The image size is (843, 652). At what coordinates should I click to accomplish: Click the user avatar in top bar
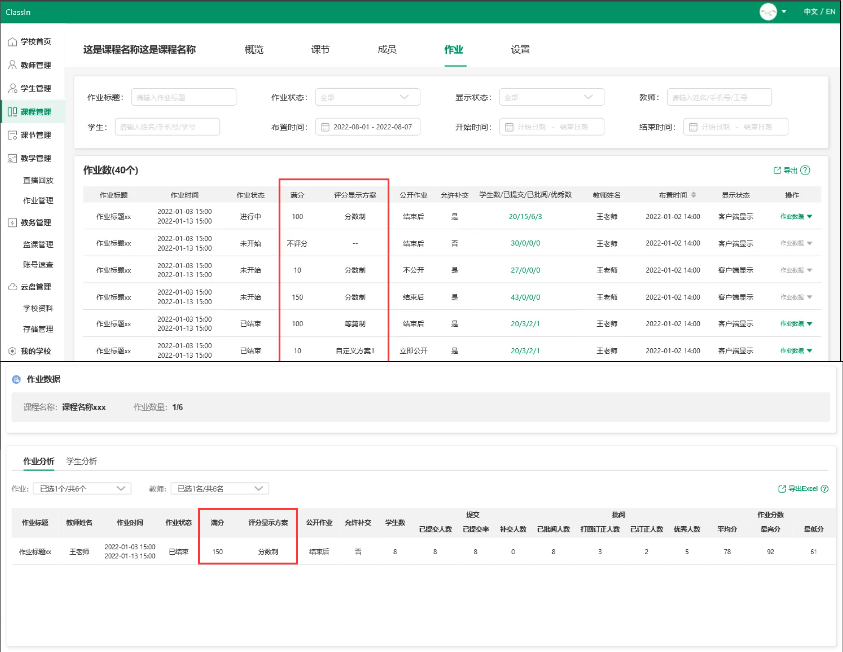tap(768, 11)
